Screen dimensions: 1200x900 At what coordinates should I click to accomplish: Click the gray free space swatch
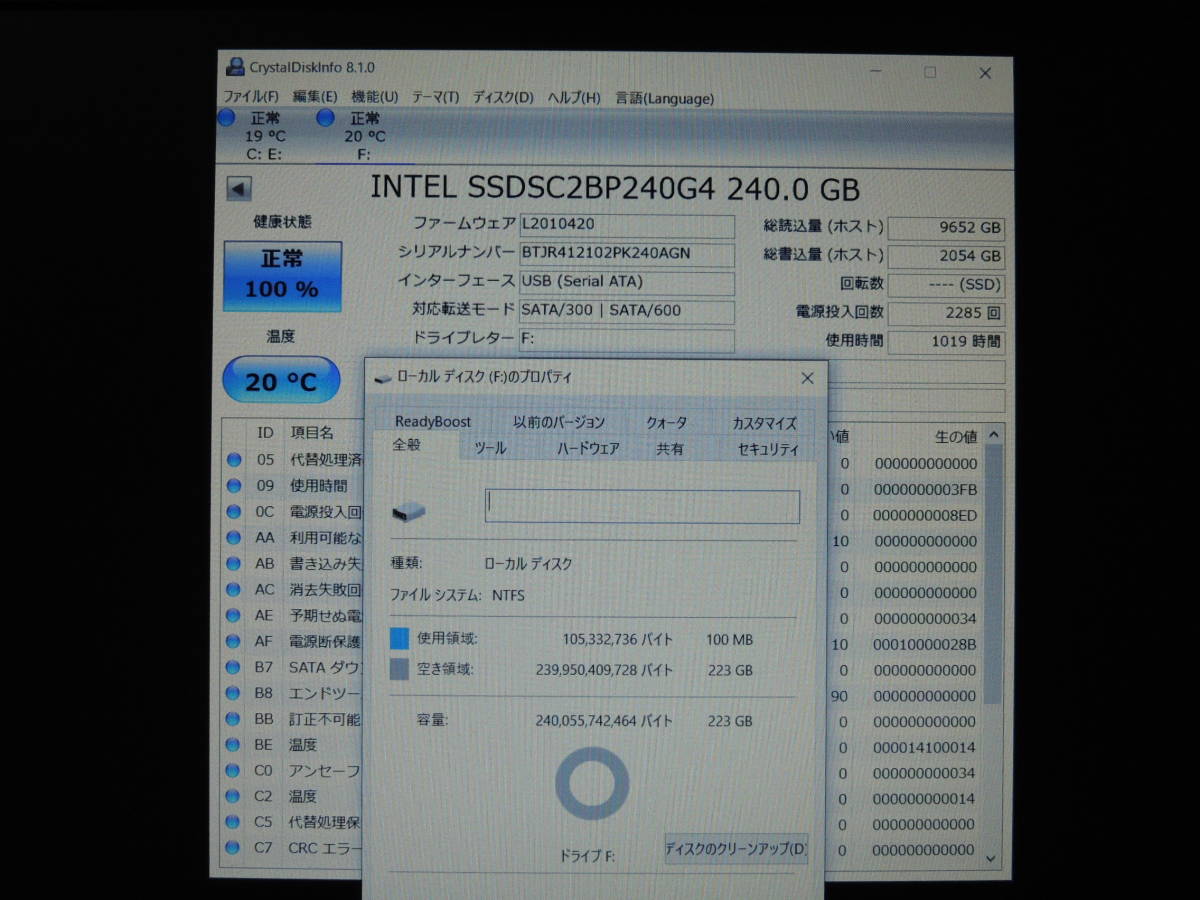pyautogui.click(x=400, y=668)
